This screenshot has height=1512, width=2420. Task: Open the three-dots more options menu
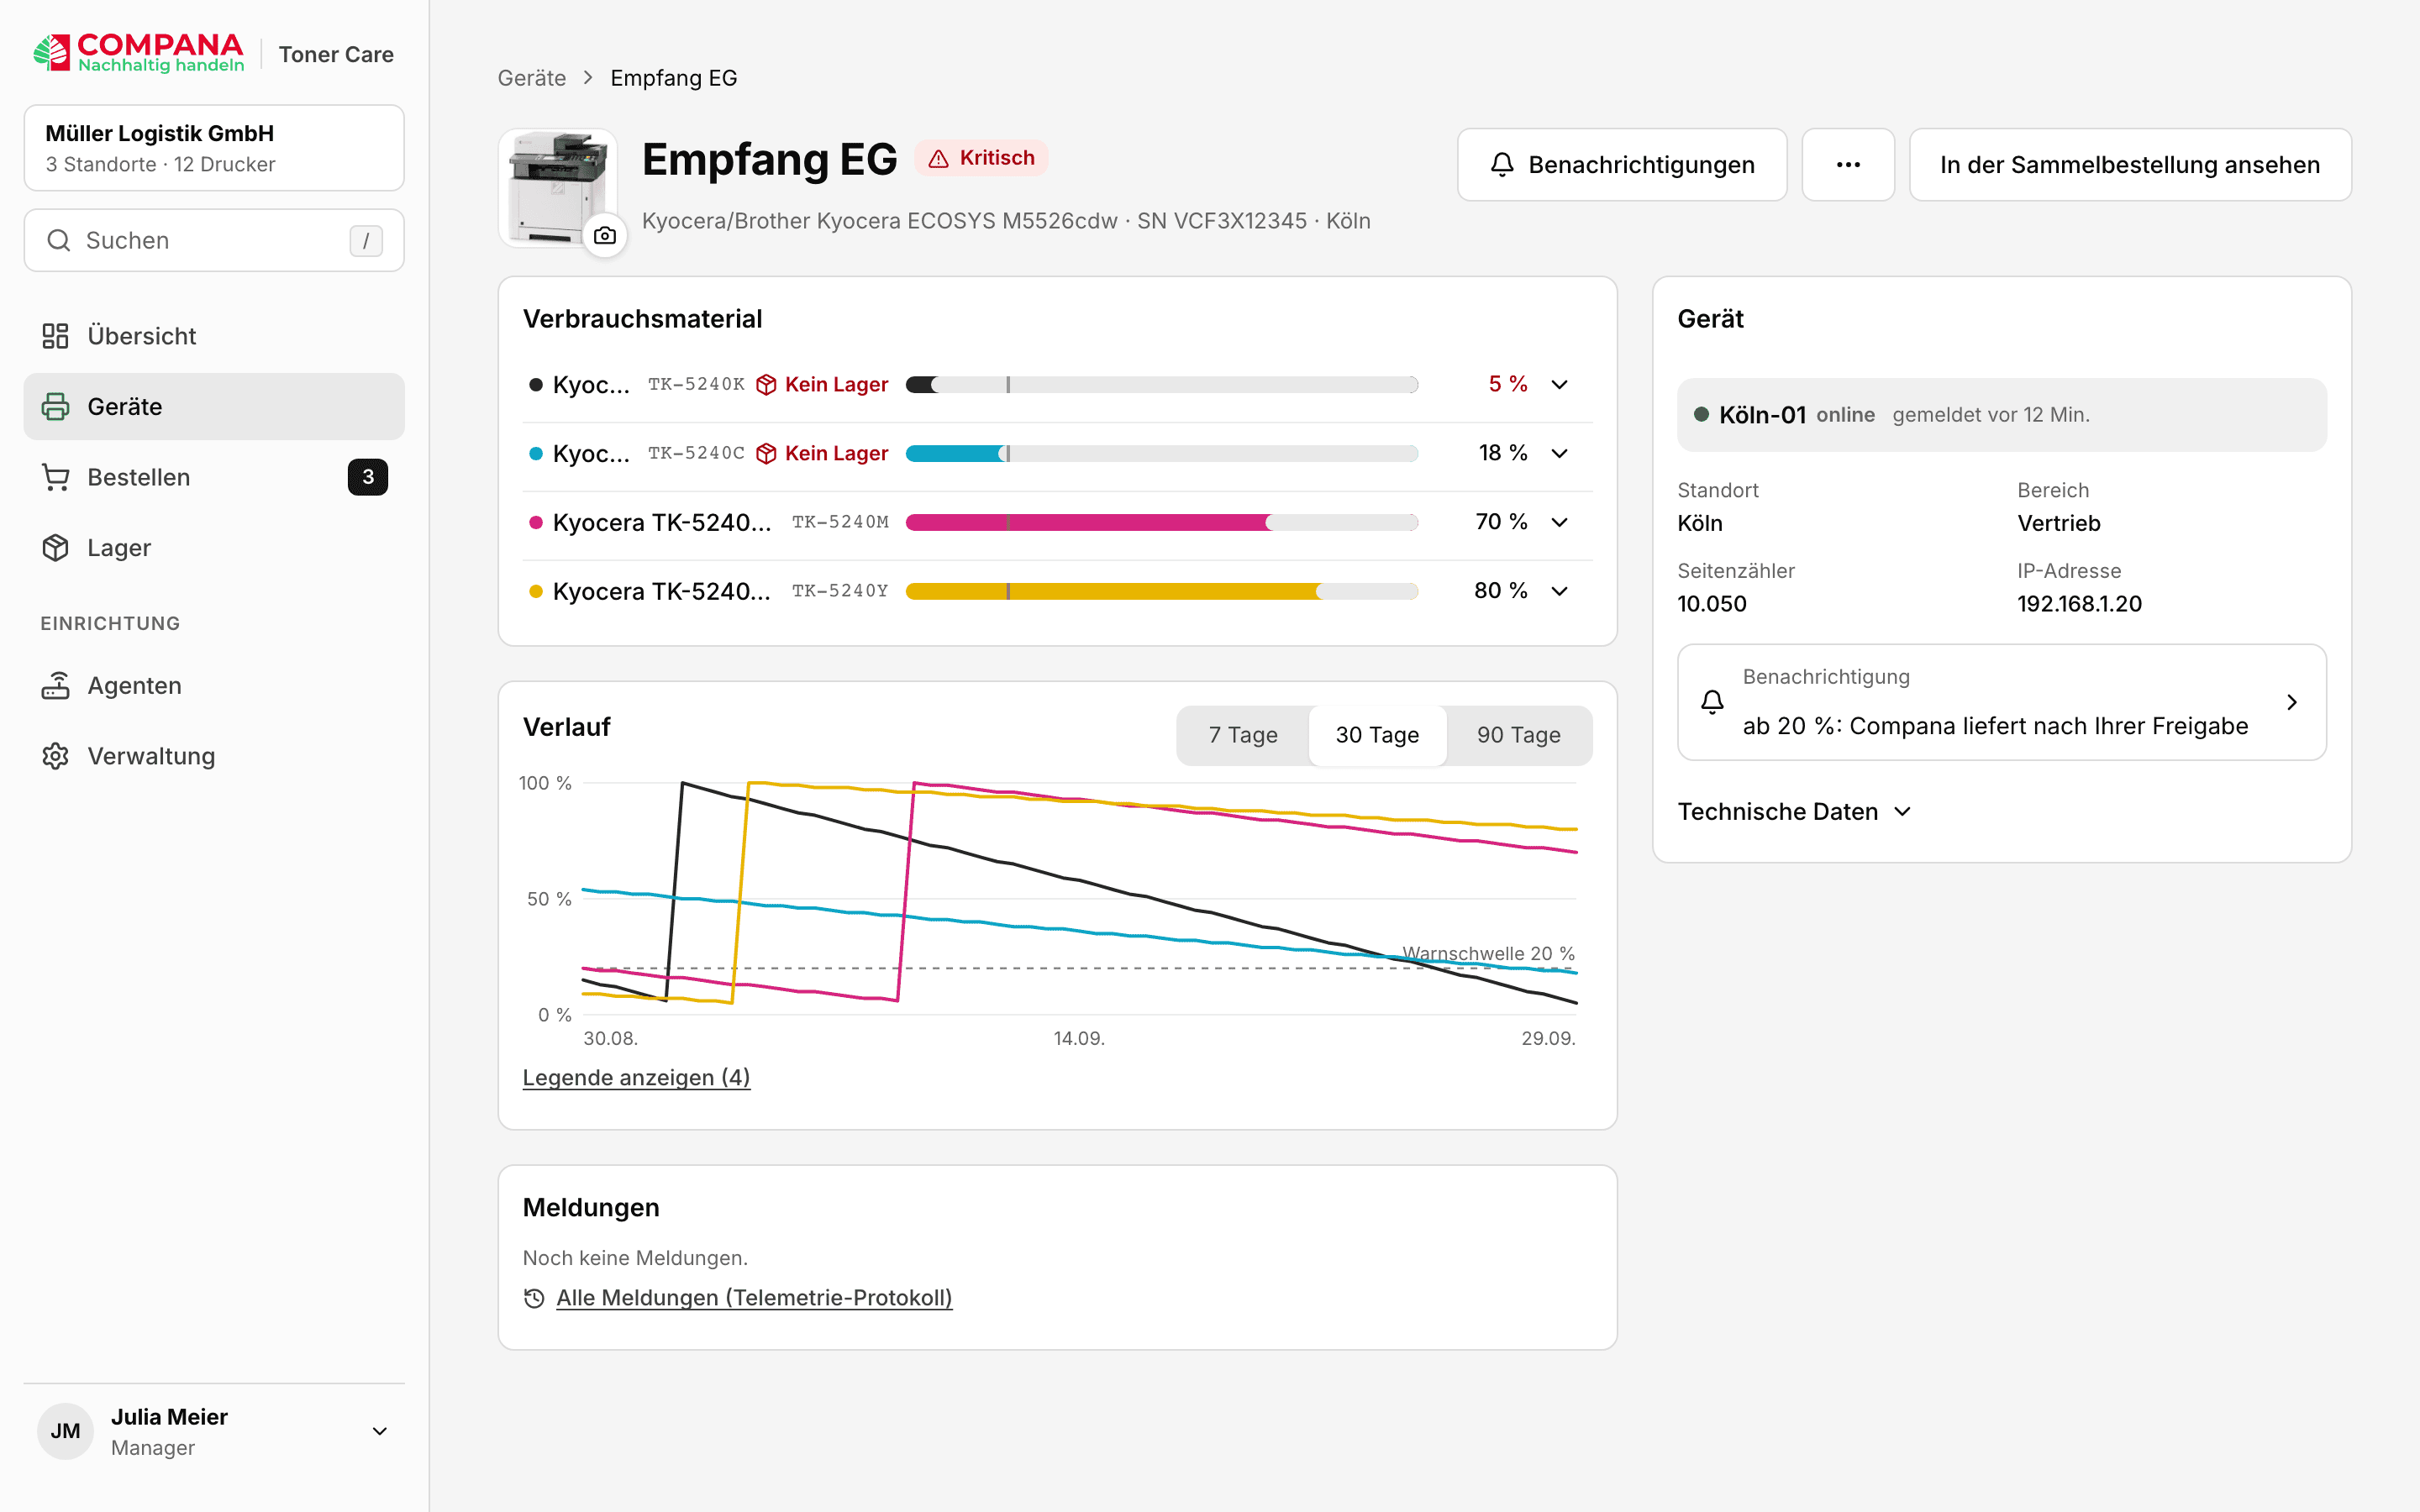(1848, 165)
